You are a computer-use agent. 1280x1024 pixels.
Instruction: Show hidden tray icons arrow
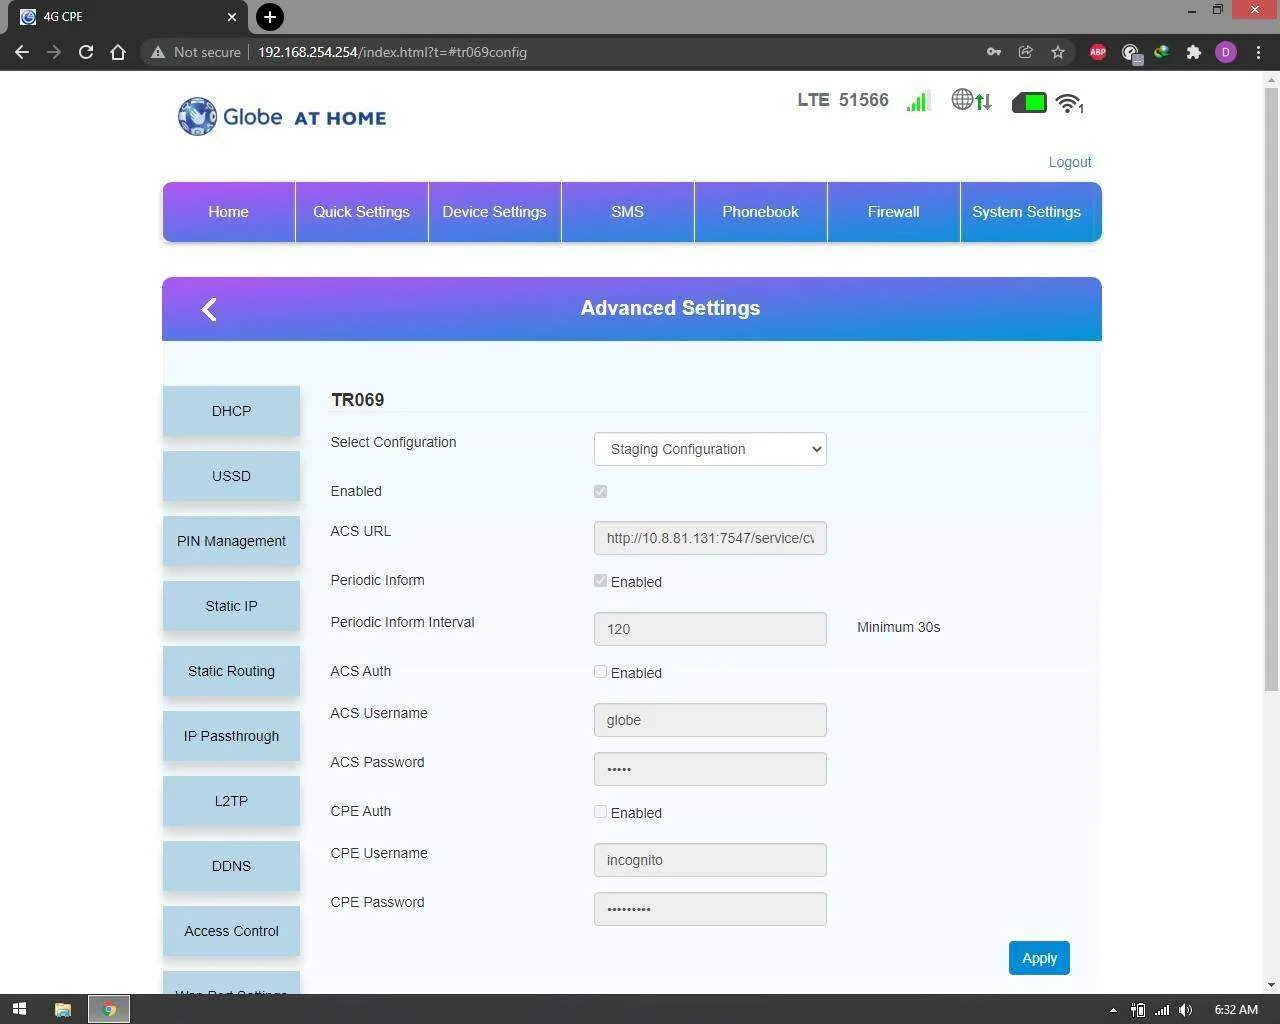click(1113, 1010)
